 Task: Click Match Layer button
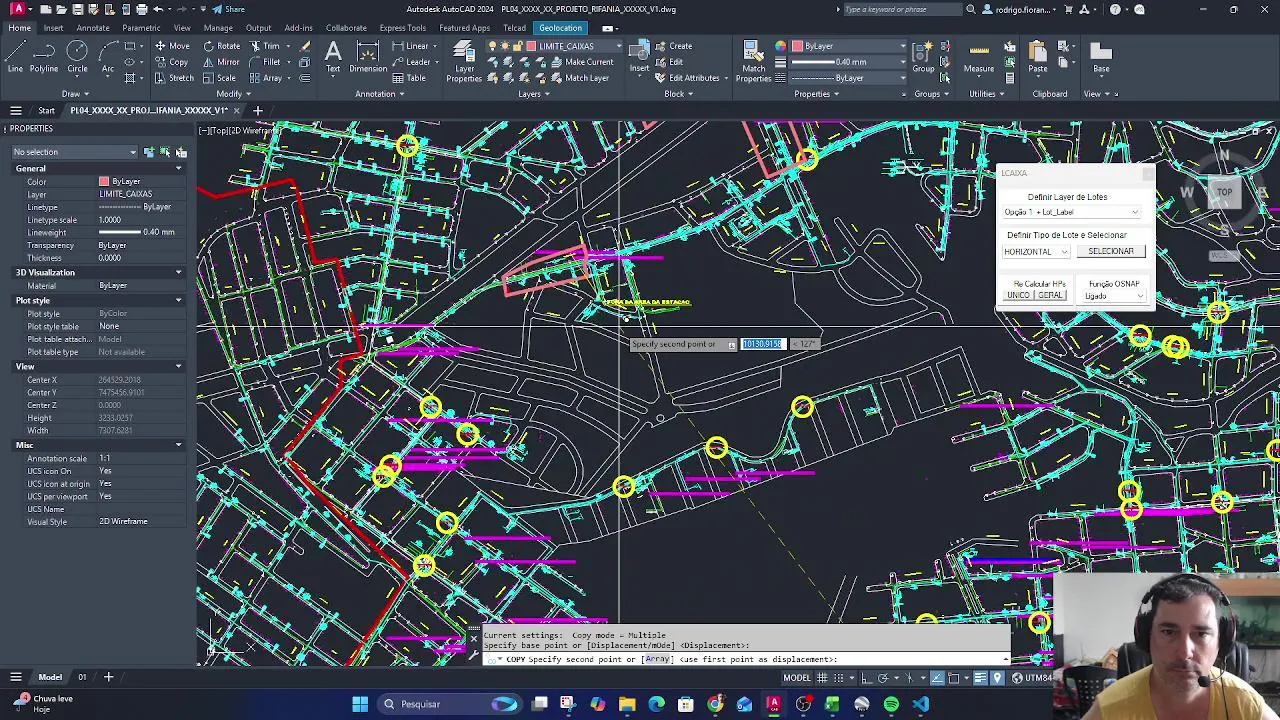click(x=578, y=78)
